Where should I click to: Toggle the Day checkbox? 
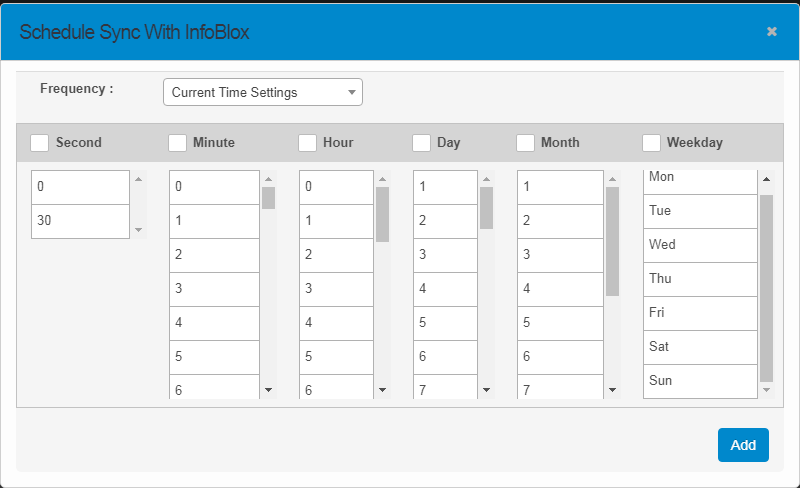click(x=421, y=143)
